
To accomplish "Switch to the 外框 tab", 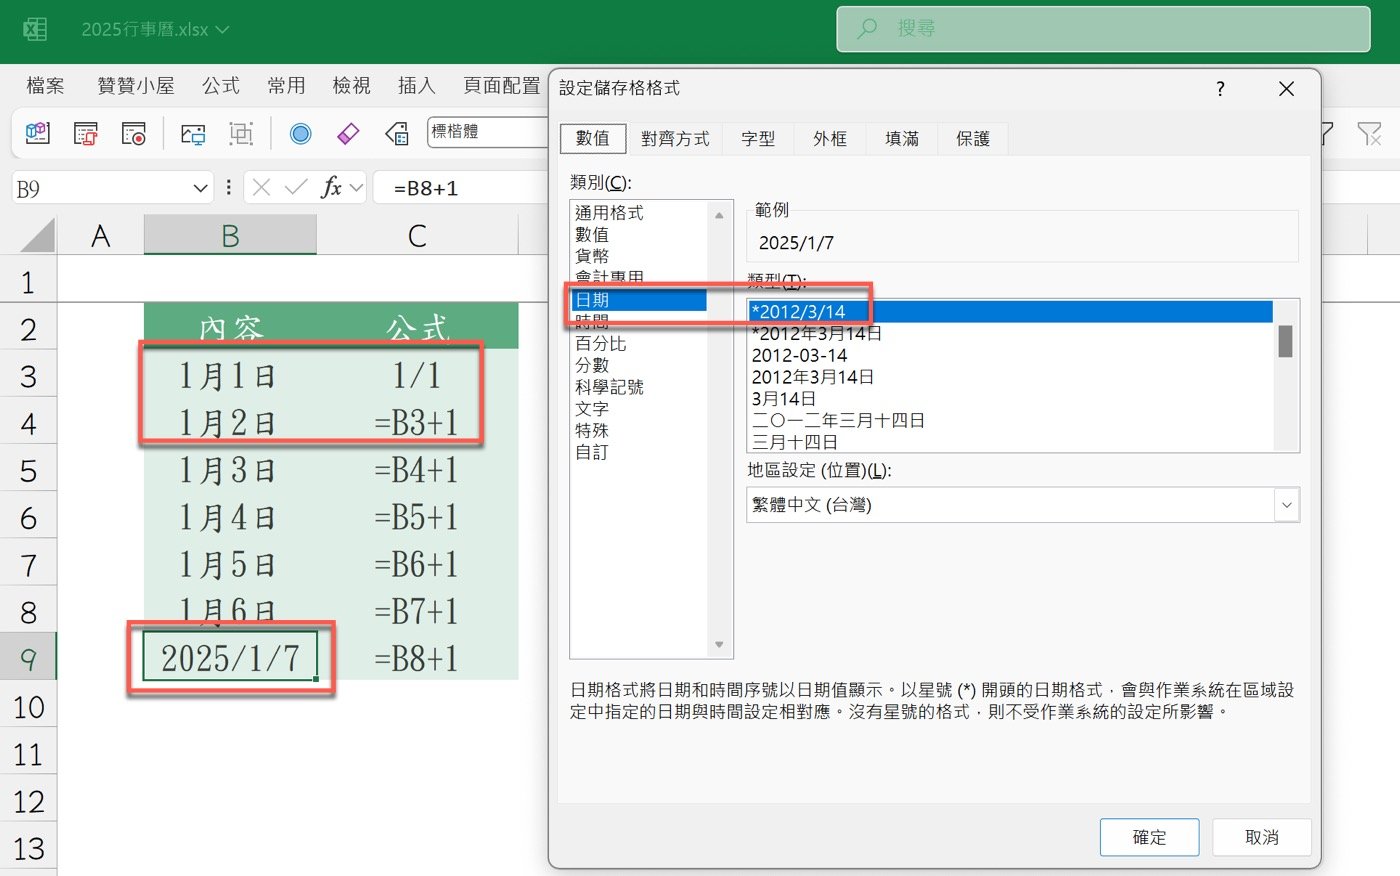I will [829, 139].
